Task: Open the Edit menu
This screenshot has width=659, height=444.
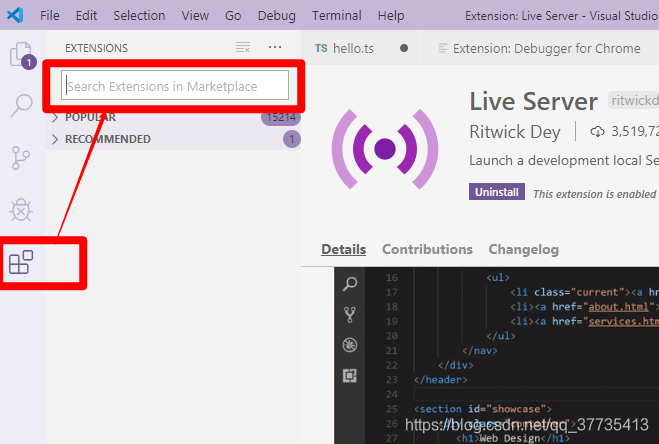Action: click(x=86, y=16)
